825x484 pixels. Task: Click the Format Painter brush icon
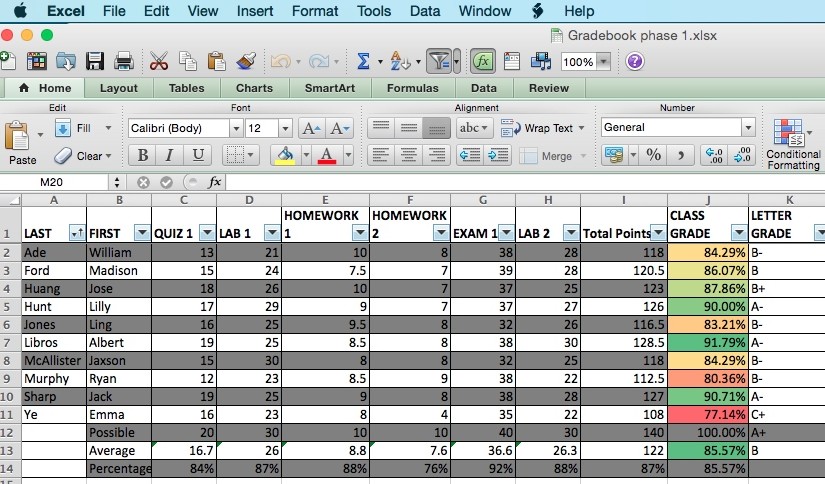pos(246,62)
